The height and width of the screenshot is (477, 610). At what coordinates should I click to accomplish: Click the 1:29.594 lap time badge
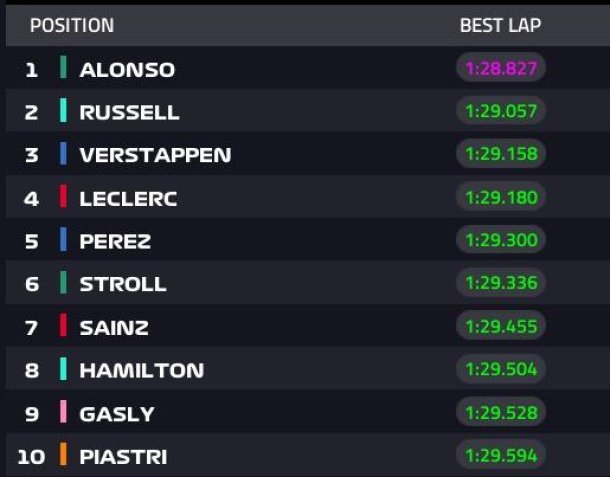click(x=501, y=455)
